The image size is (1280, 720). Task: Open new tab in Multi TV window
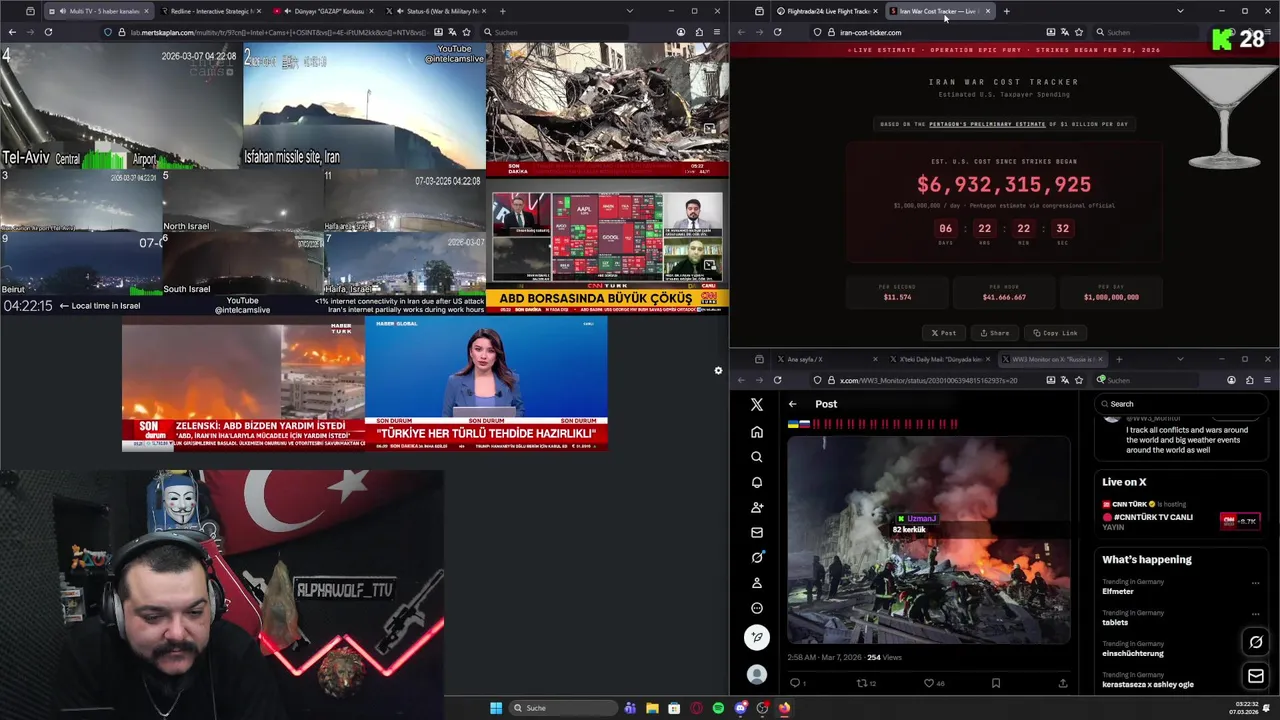pos(502,11)
